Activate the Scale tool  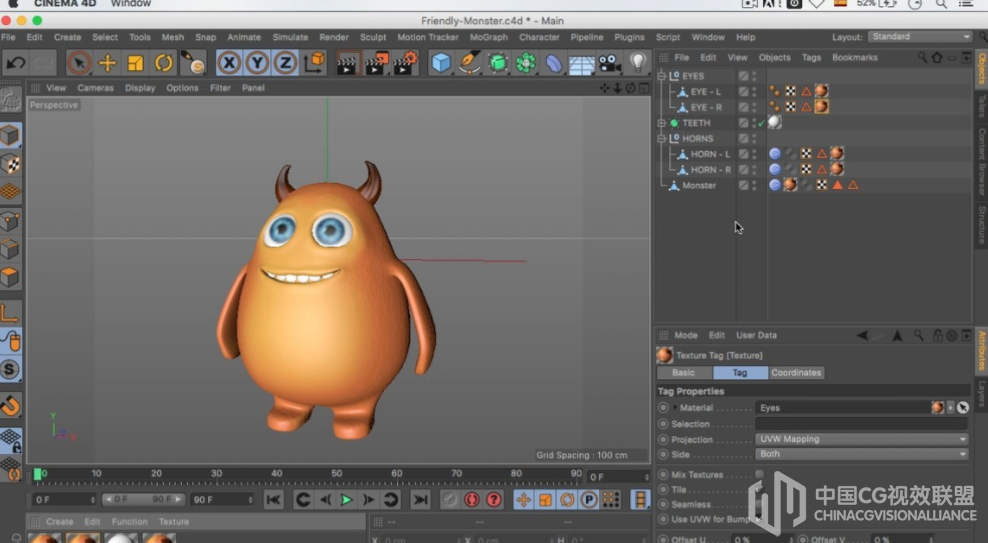click(135, 63)
